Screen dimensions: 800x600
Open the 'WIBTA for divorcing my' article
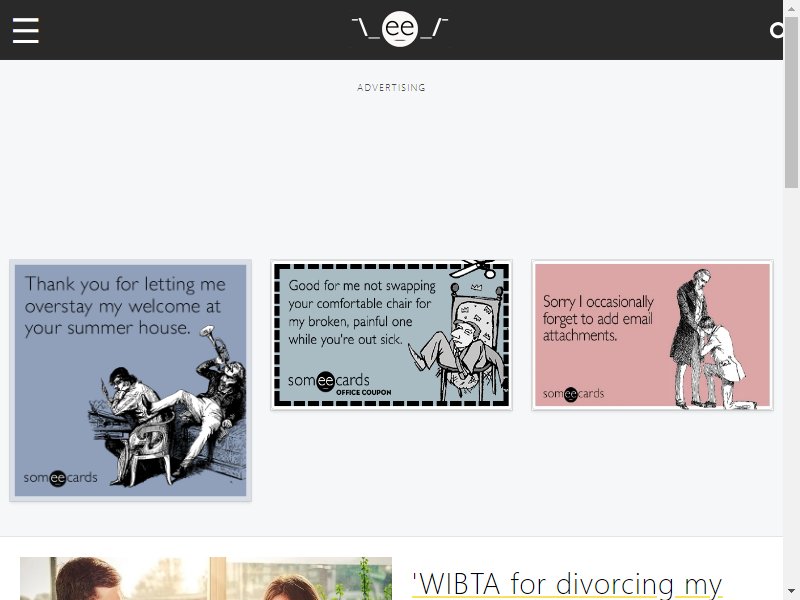(566, 585)
